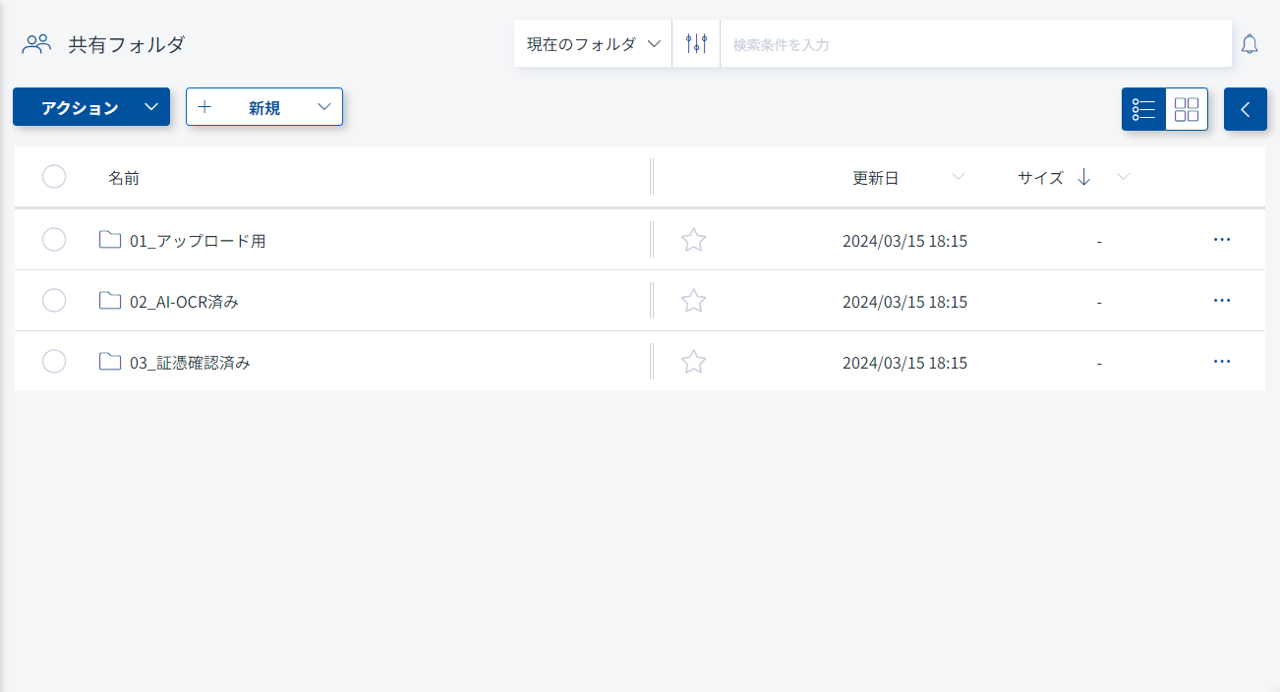Image resolution: width=1280 pixels, height=692 pixels.
Task: Select all items with header checkbox
Action: tap(54, 177)
